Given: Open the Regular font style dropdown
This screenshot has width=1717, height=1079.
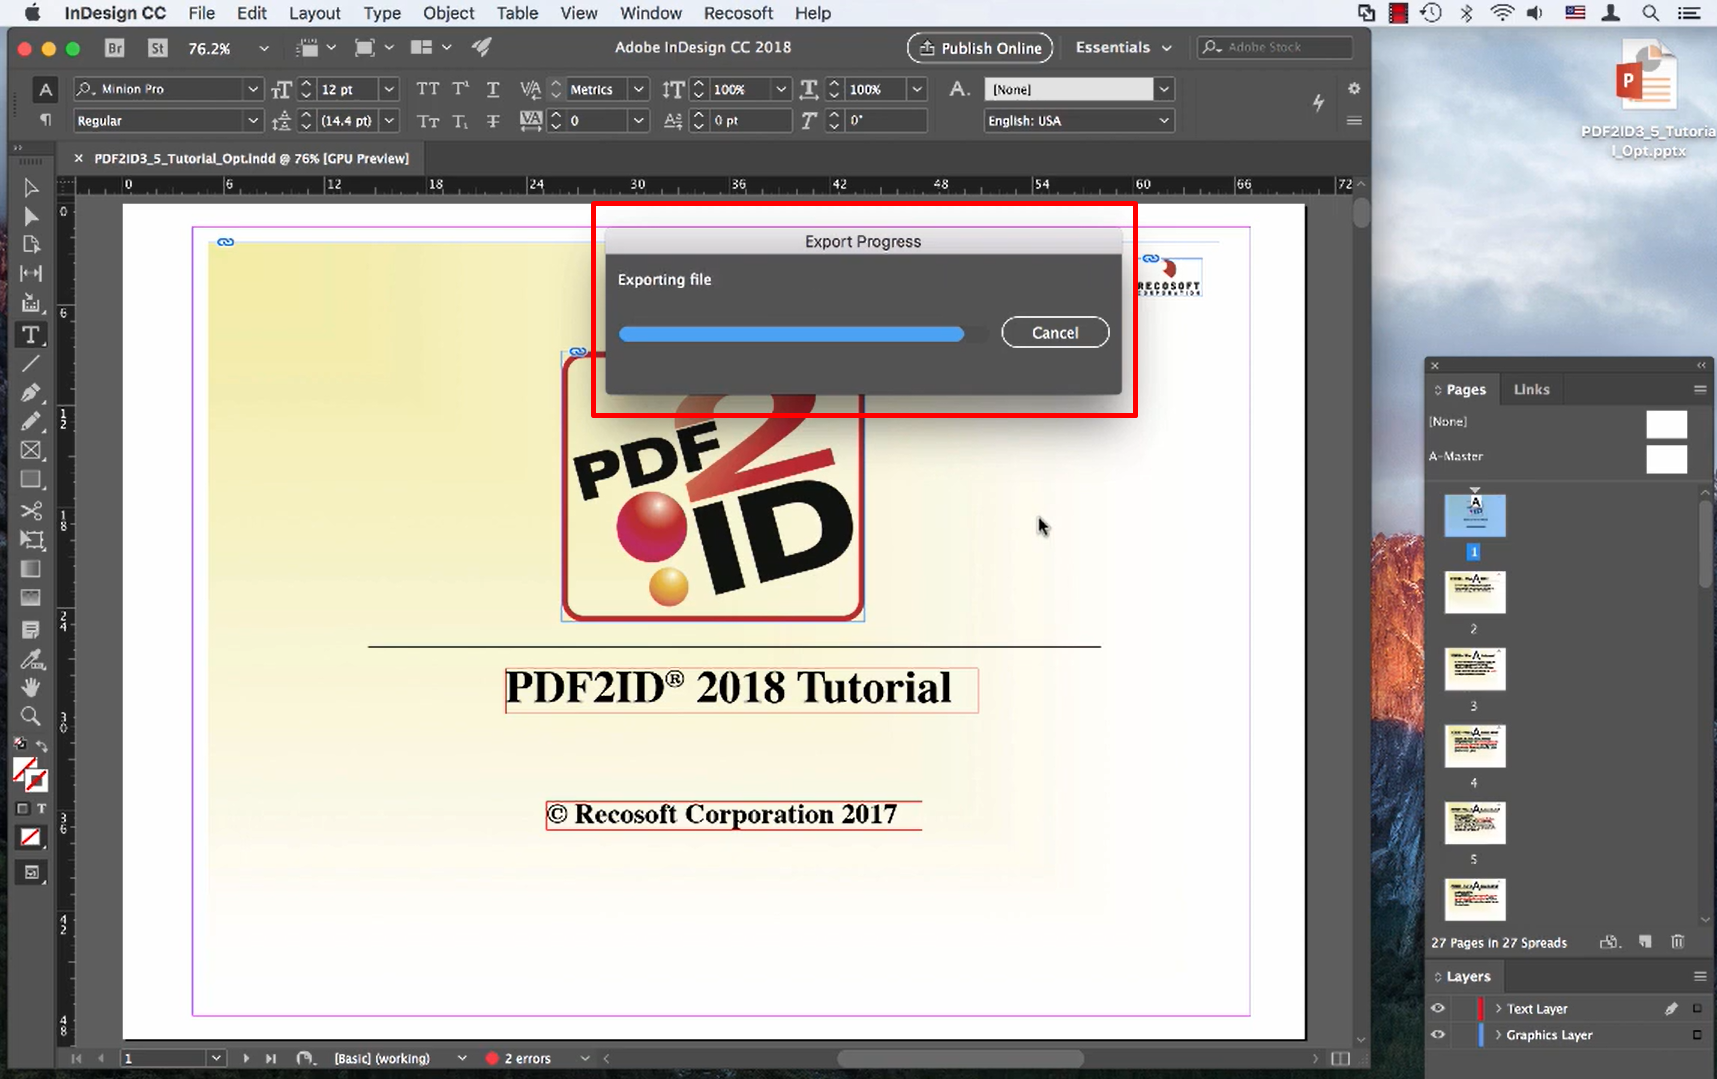Looking at the screenshot, I should tap(253, 121).
